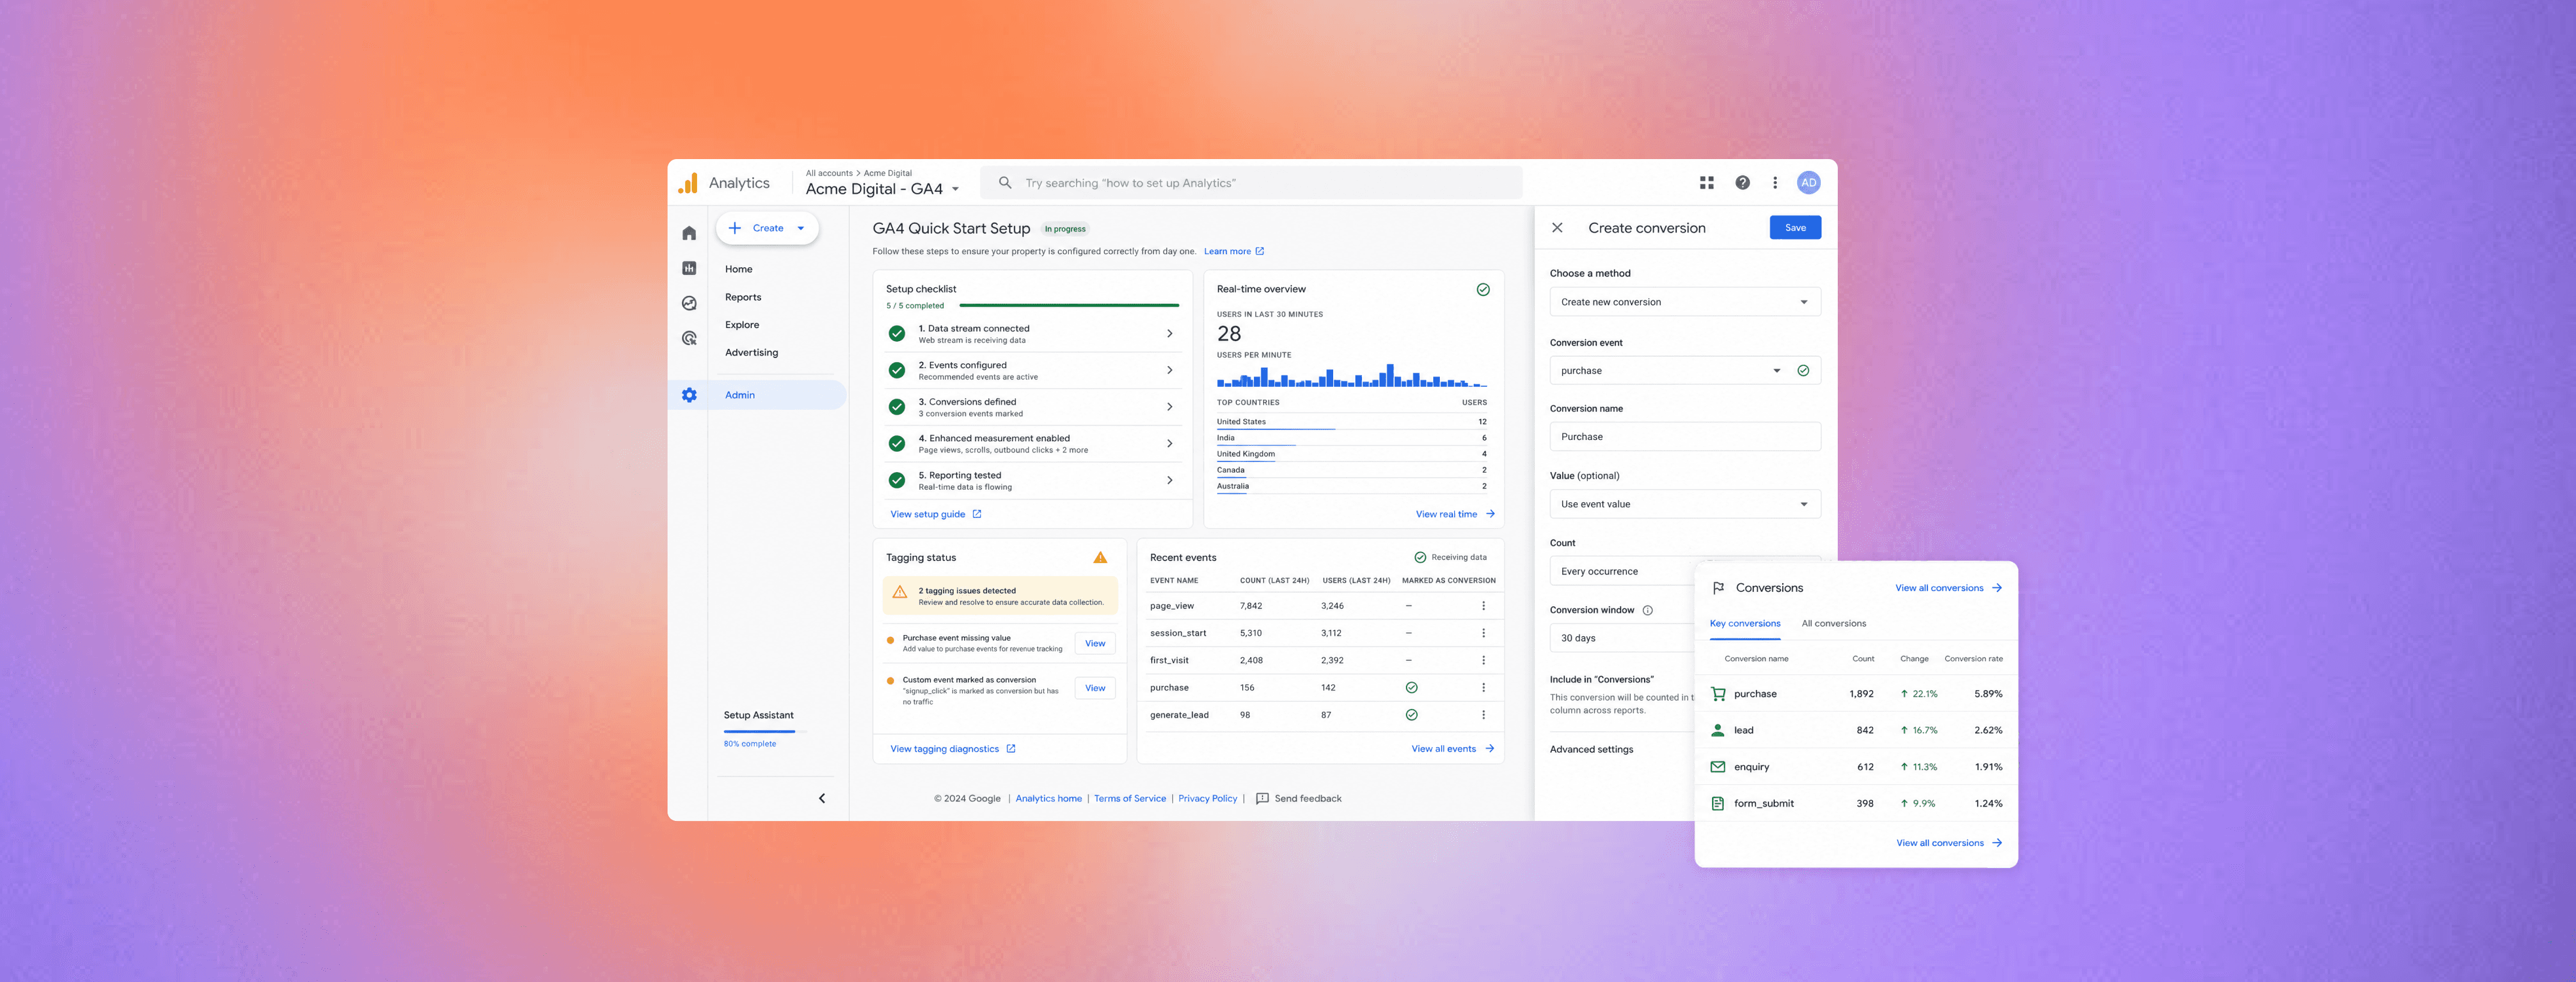Click the search magnifier icon
This screenshot has width=2576, height=982.
(1005, 183)
